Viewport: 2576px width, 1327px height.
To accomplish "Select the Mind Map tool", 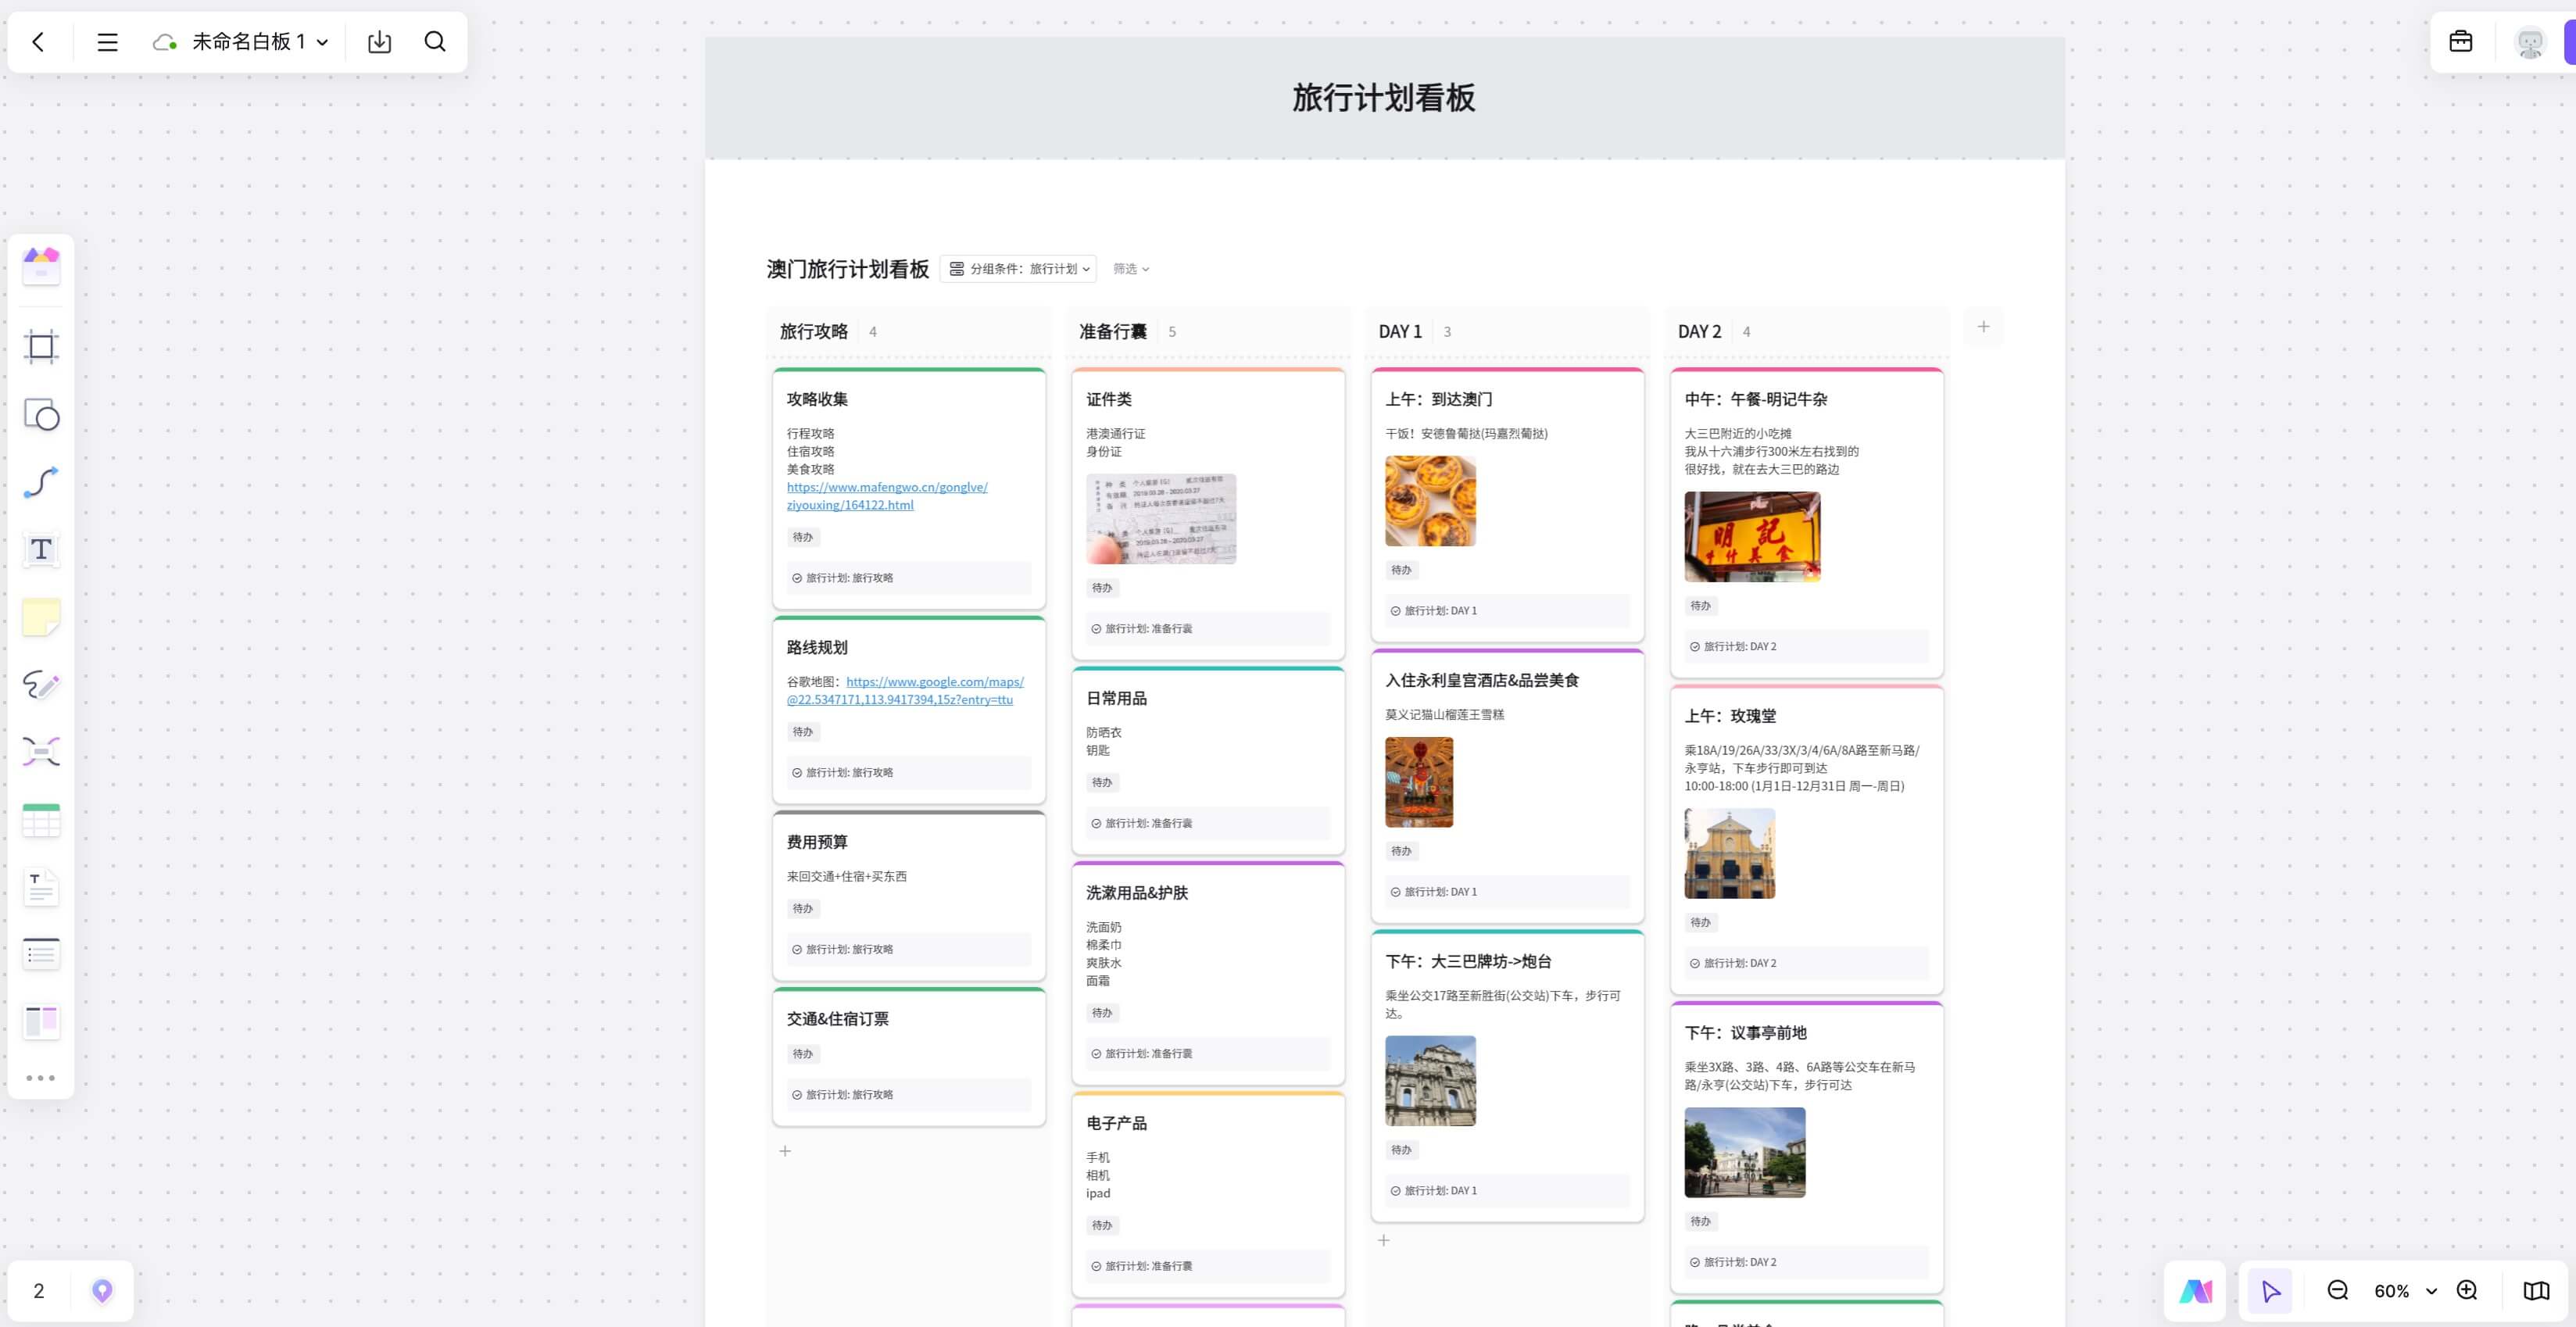I will coord(41,751).
